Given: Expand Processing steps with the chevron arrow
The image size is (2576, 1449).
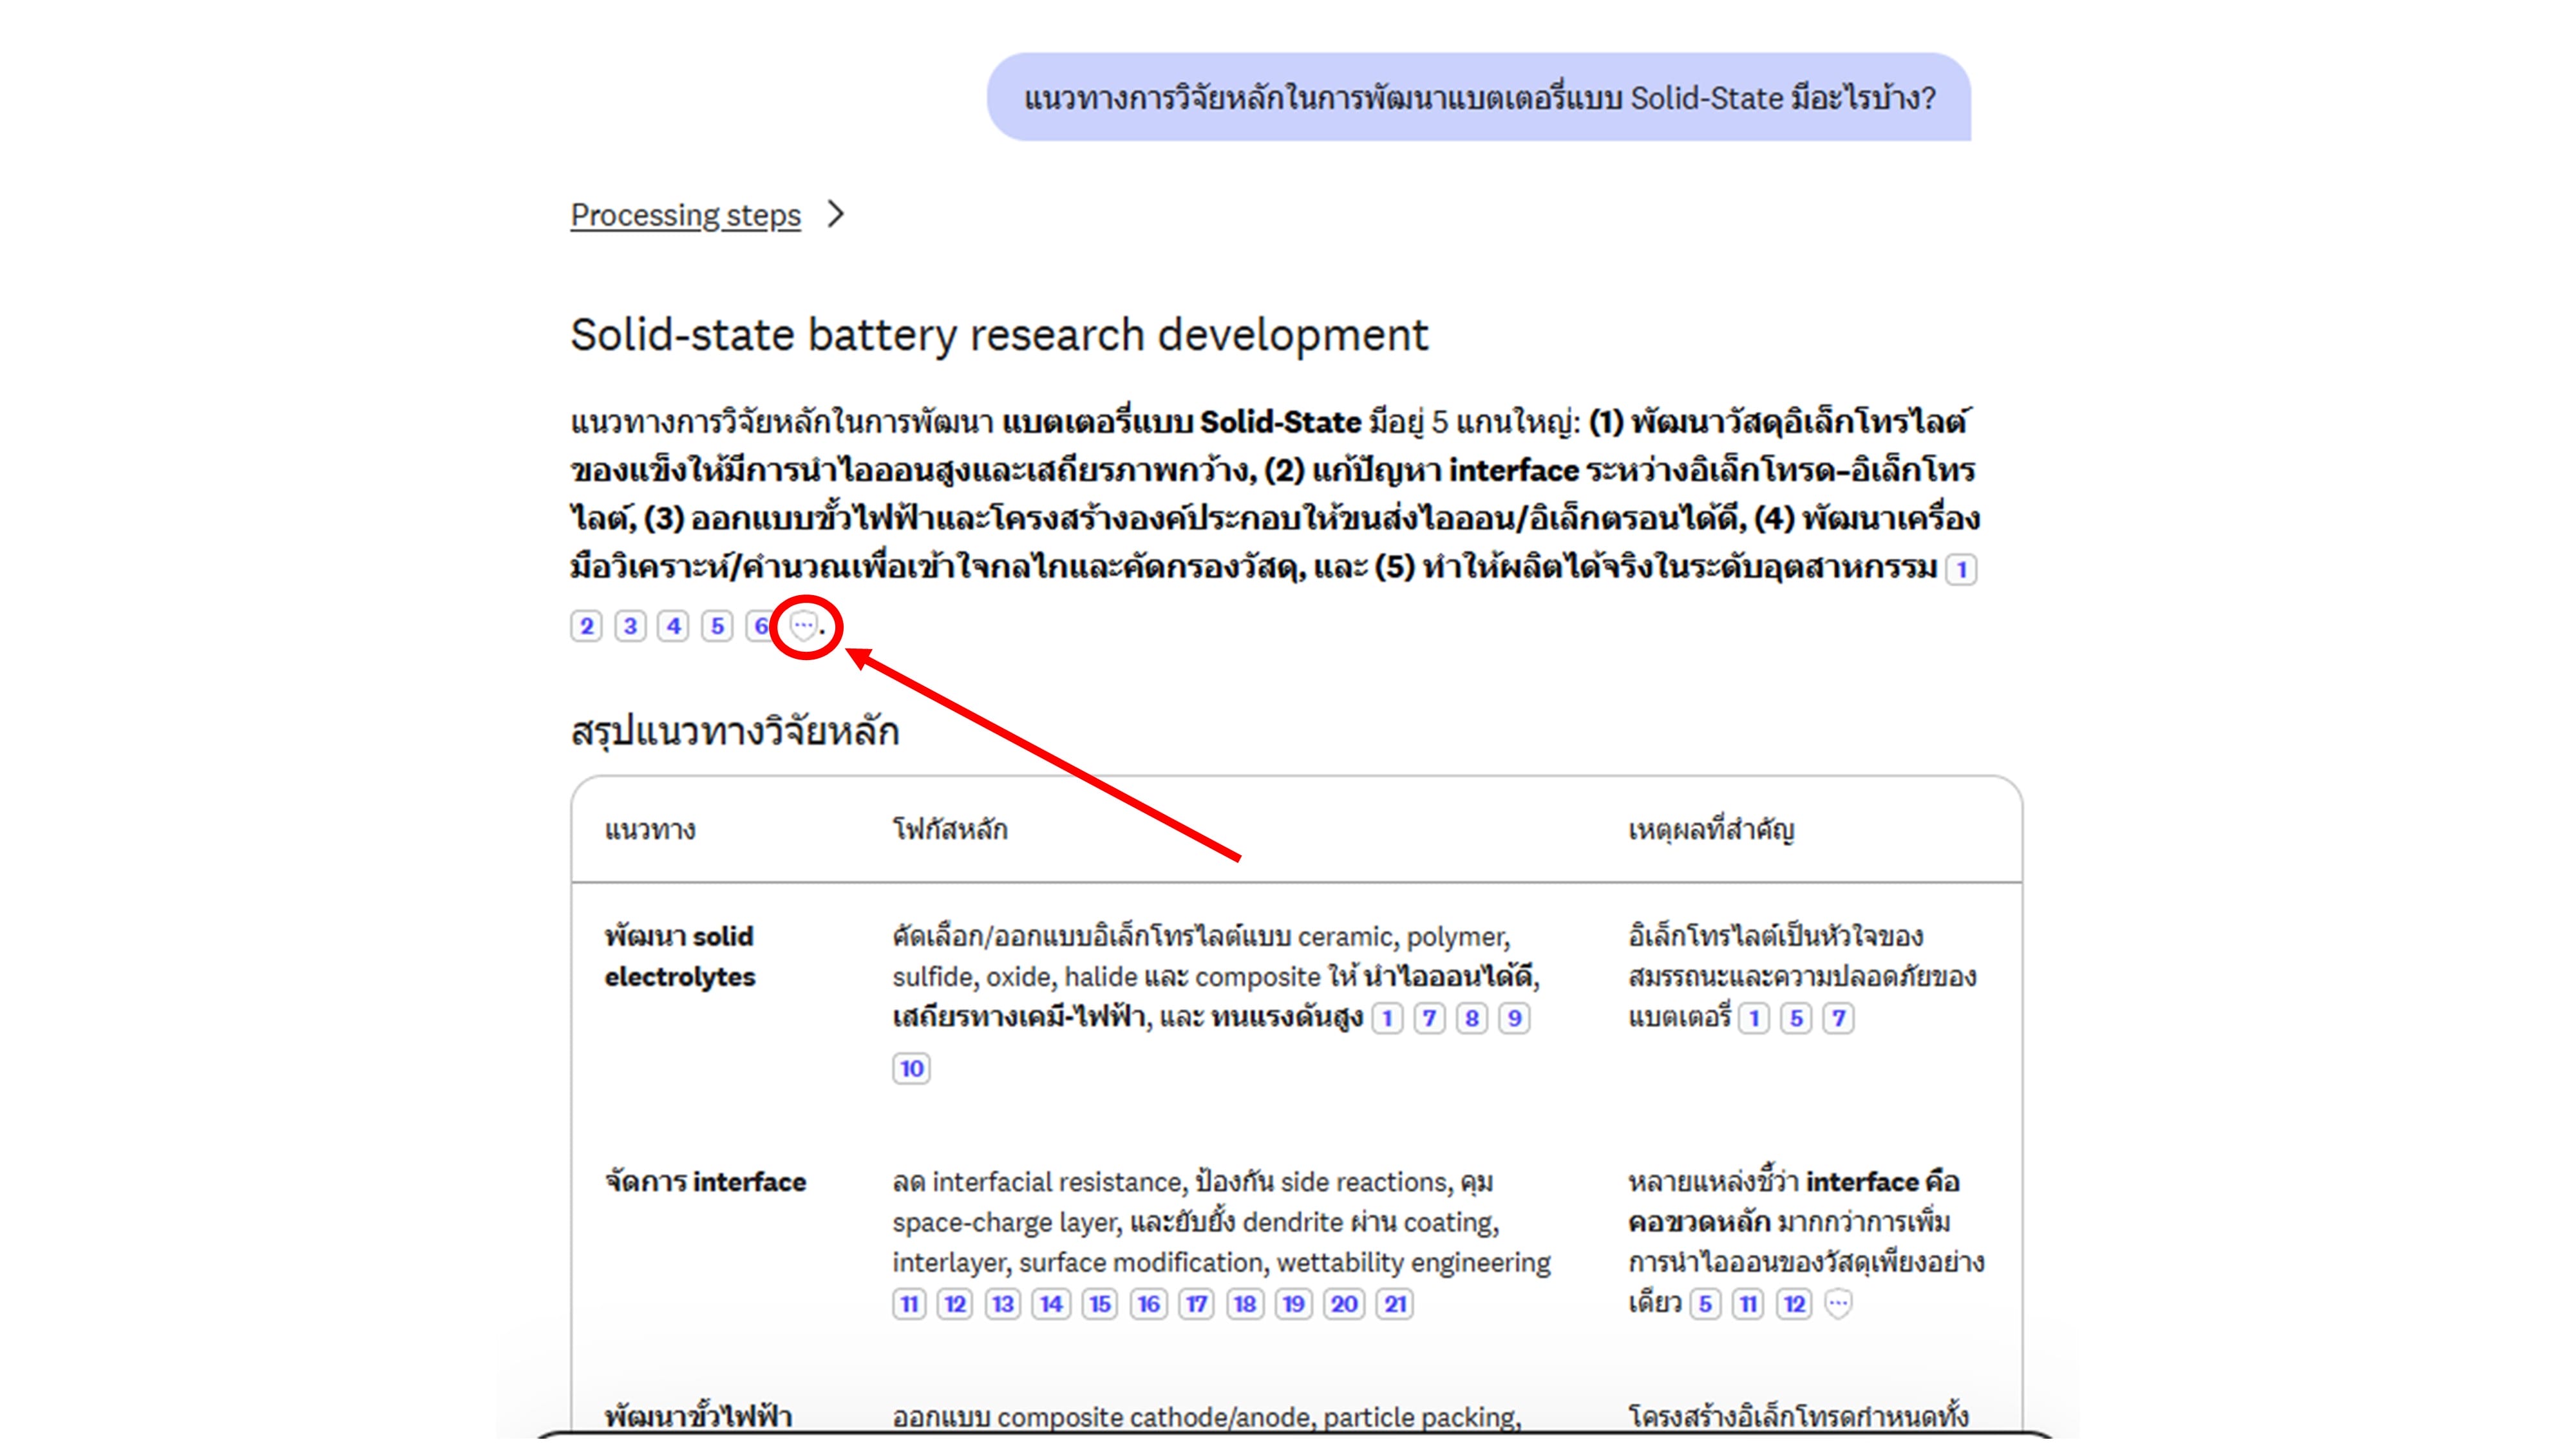Looking at the screenshot, I should pos(836,214).
